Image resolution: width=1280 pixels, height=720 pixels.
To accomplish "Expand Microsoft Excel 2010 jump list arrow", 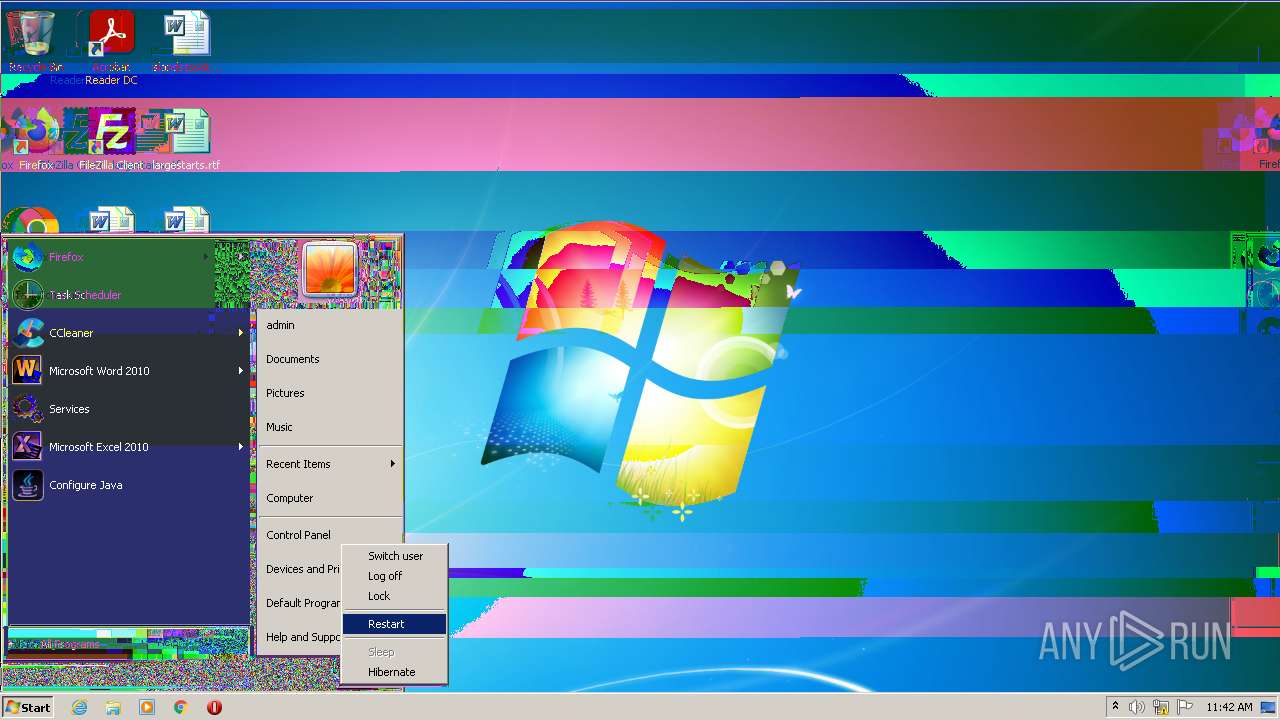I will tap(241, 447).
